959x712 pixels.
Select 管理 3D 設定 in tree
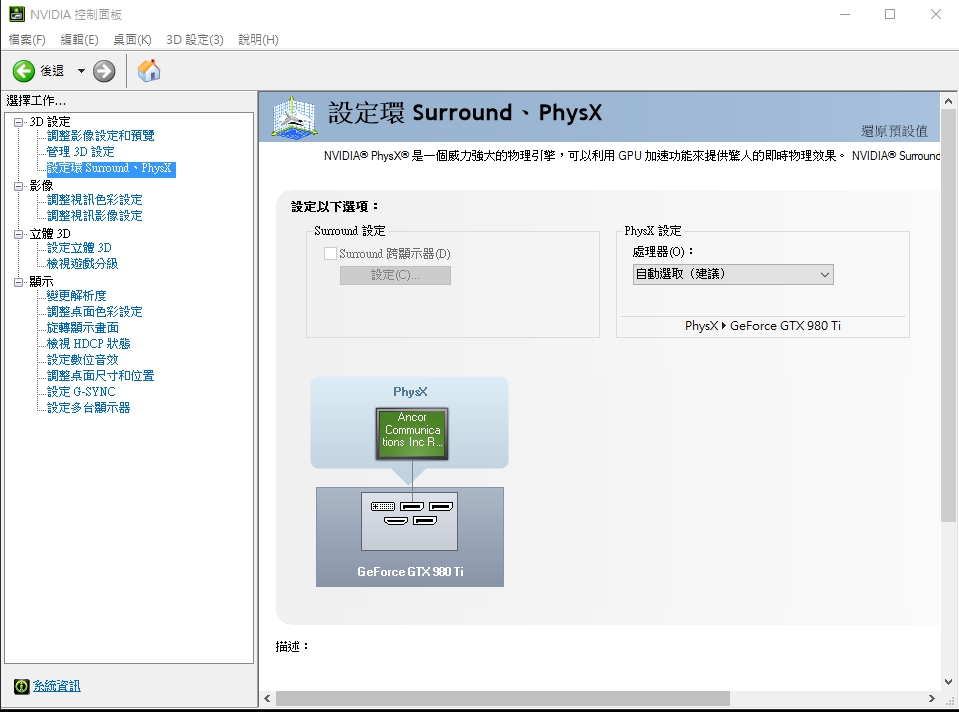80,152
